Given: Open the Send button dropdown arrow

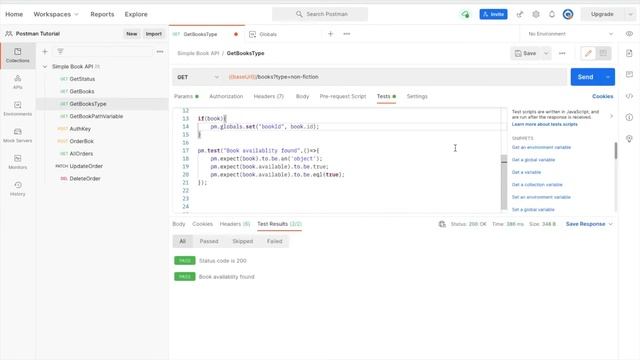Looking at the screenshot, I should pos(608,77).
